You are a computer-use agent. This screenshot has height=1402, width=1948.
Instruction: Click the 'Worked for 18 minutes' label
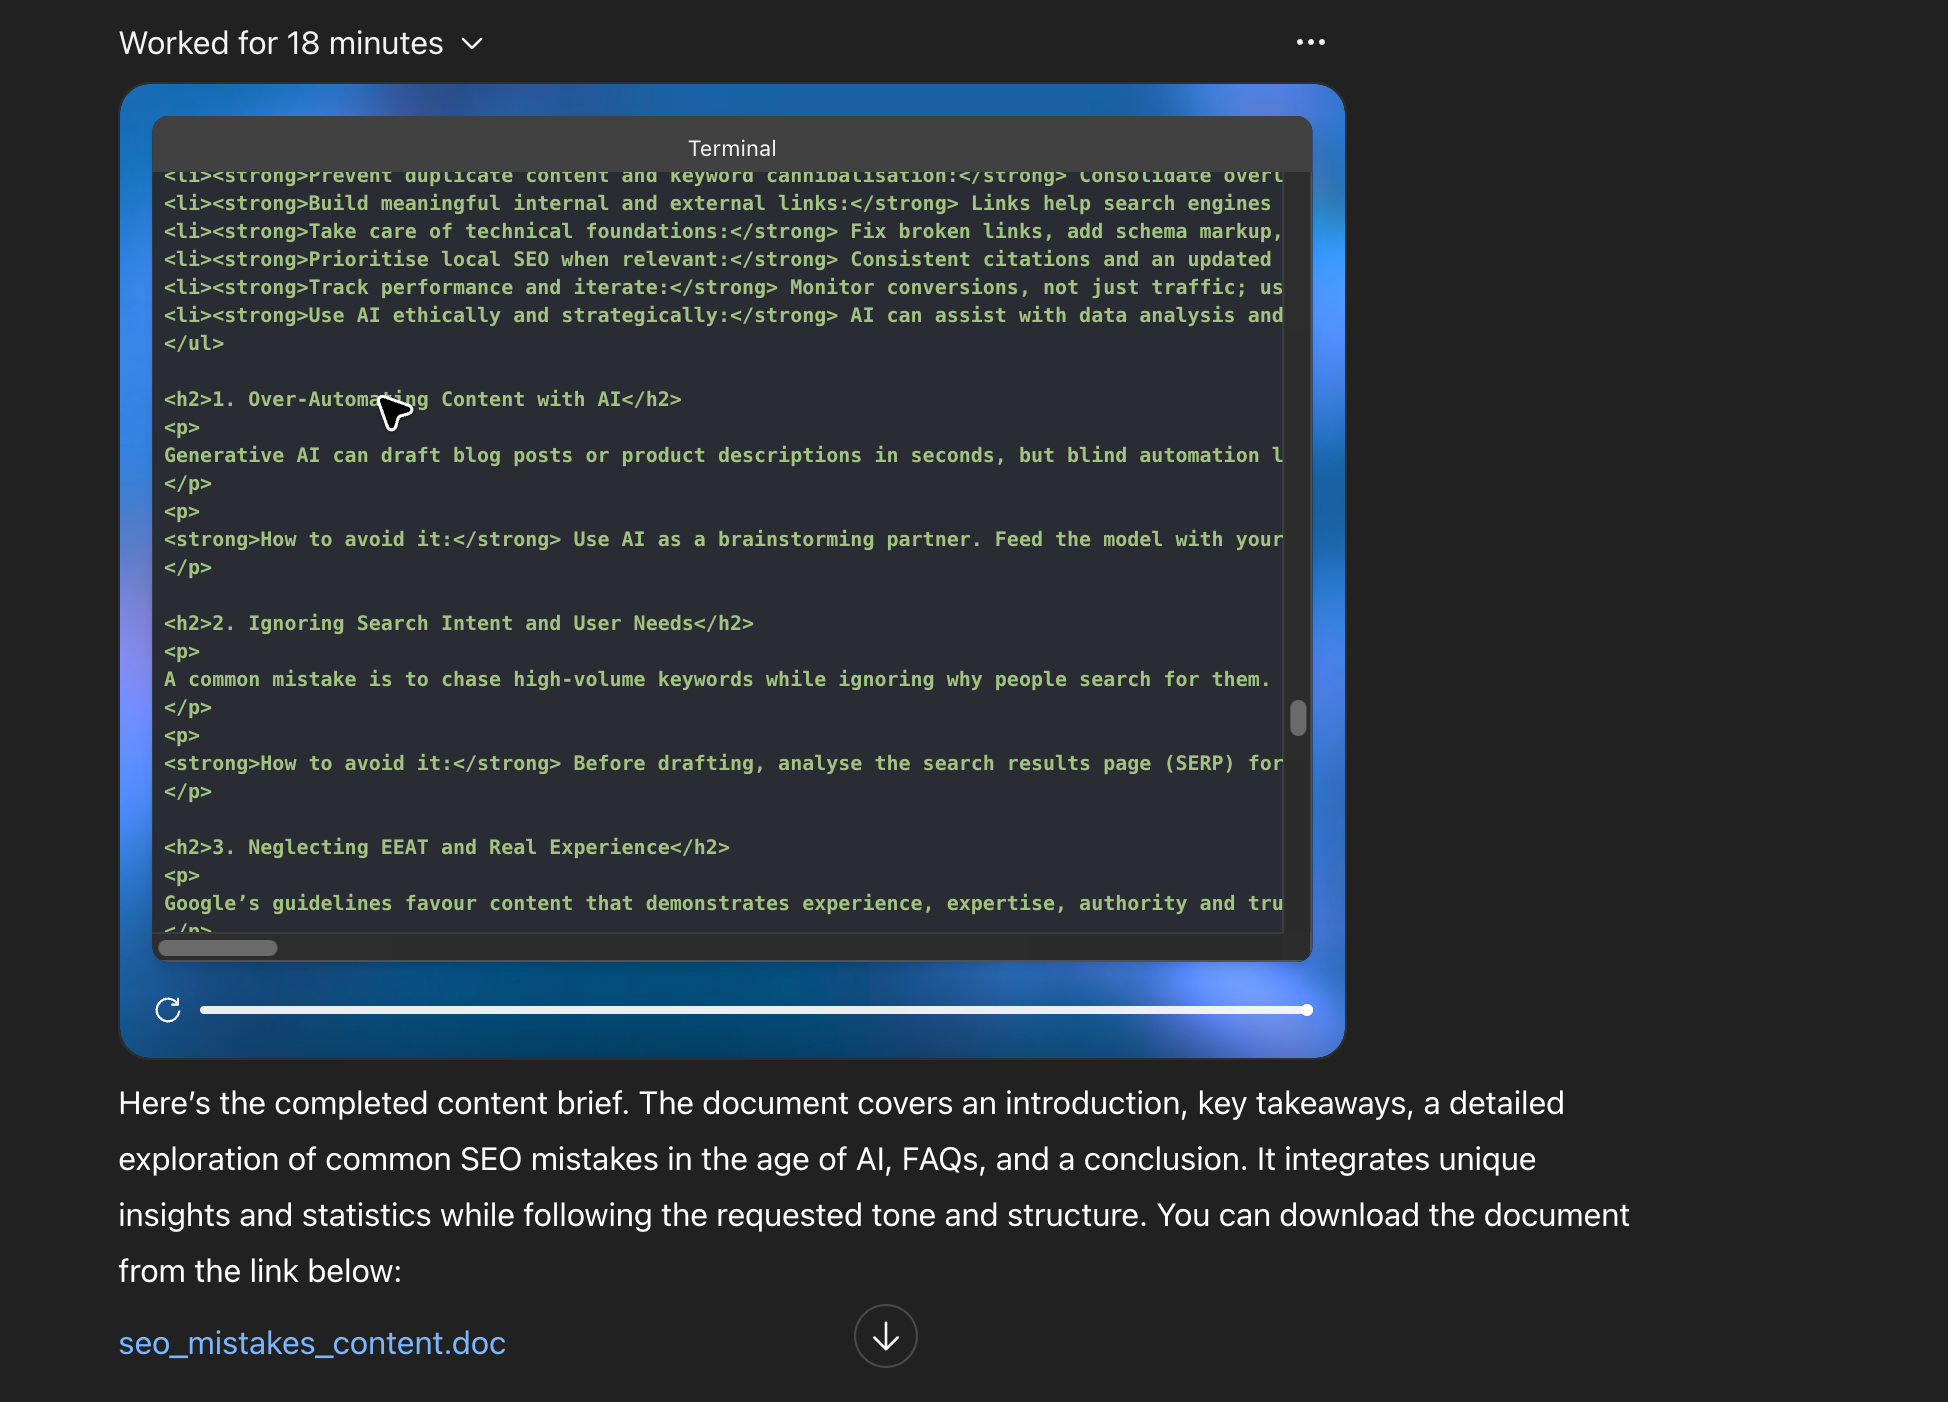[x=281, y=44]
